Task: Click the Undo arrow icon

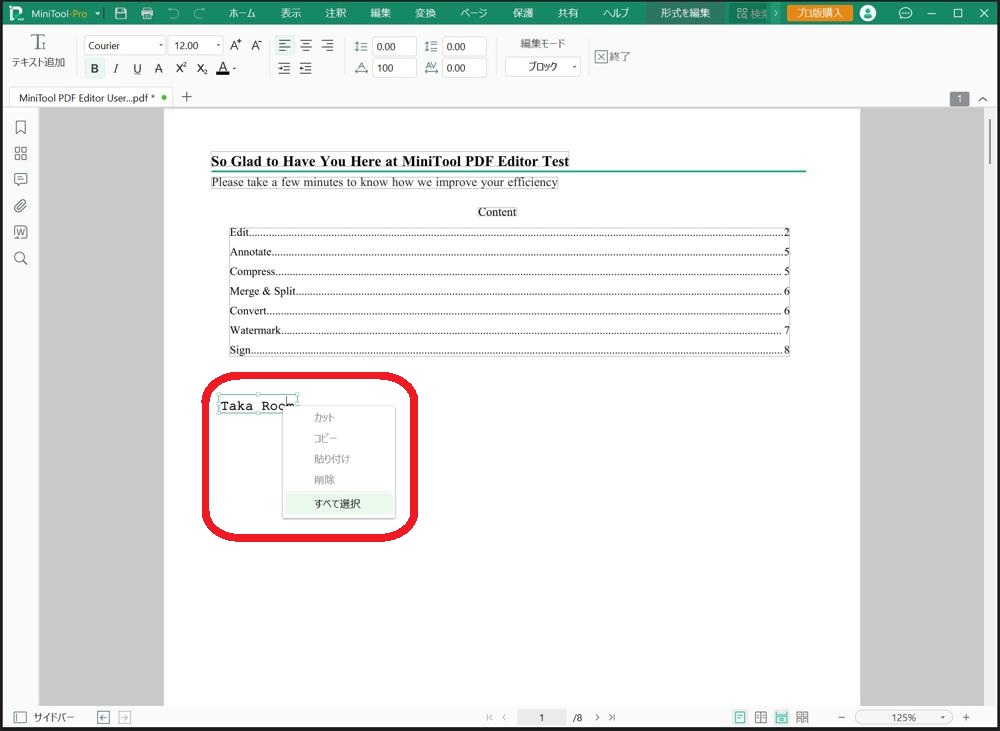Action: click(x=173, y=13)
